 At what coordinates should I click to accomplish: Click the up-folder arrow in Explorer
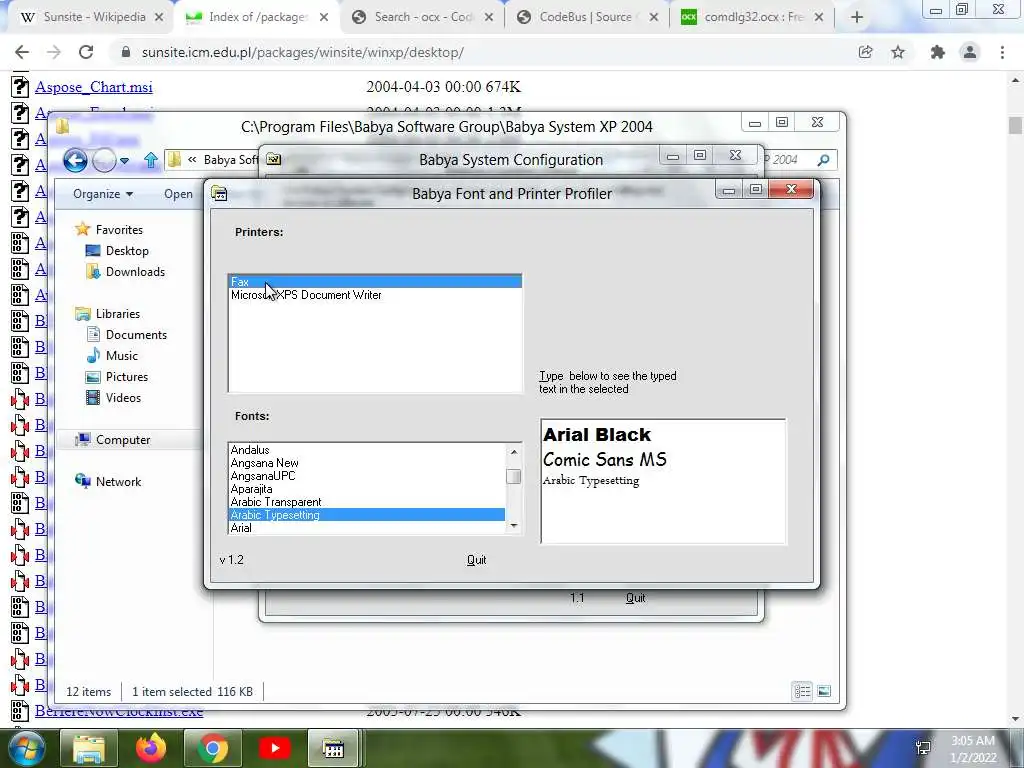click(x=151, y=160)
